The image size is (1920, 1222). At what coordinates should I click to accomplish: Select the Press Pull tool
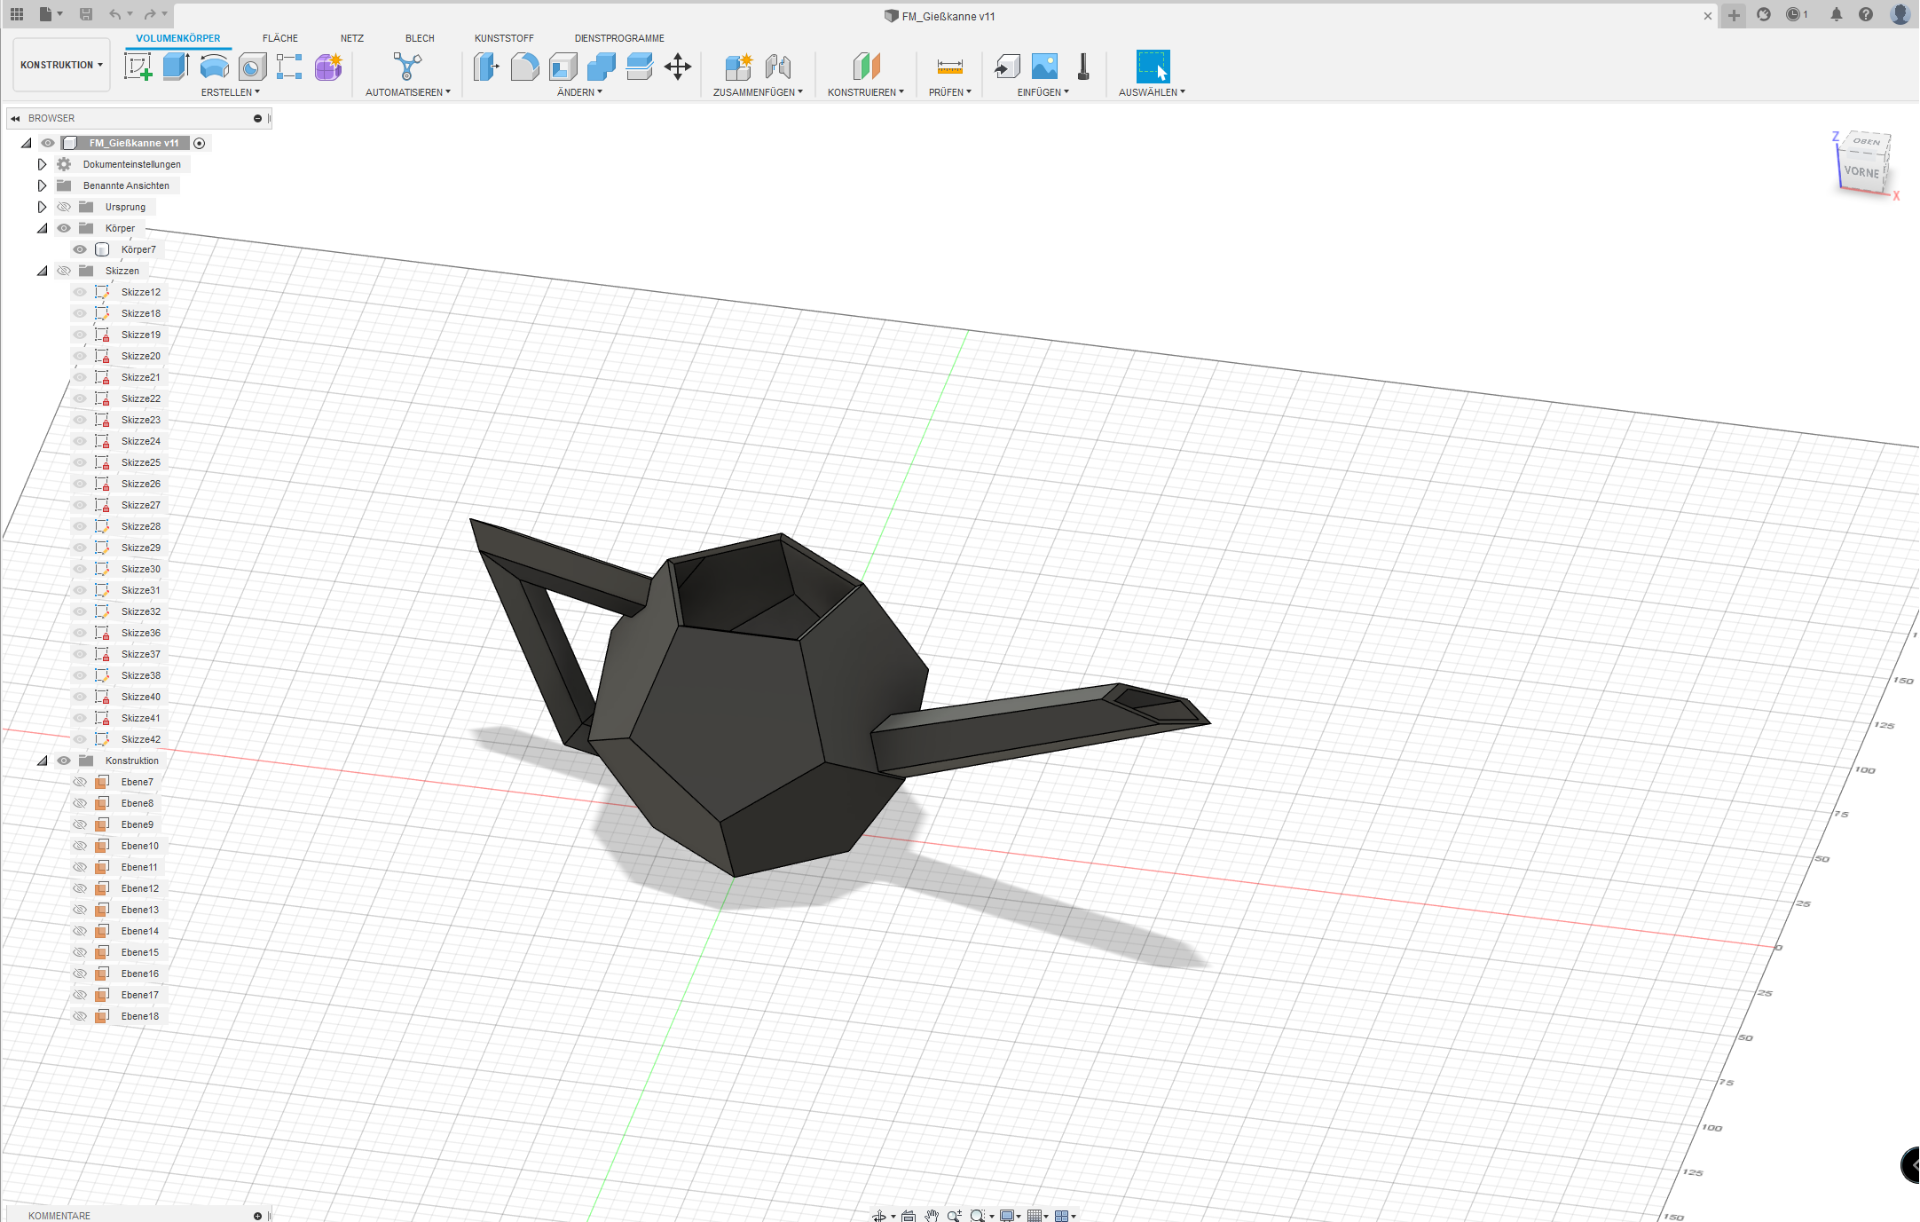[486, 67]
